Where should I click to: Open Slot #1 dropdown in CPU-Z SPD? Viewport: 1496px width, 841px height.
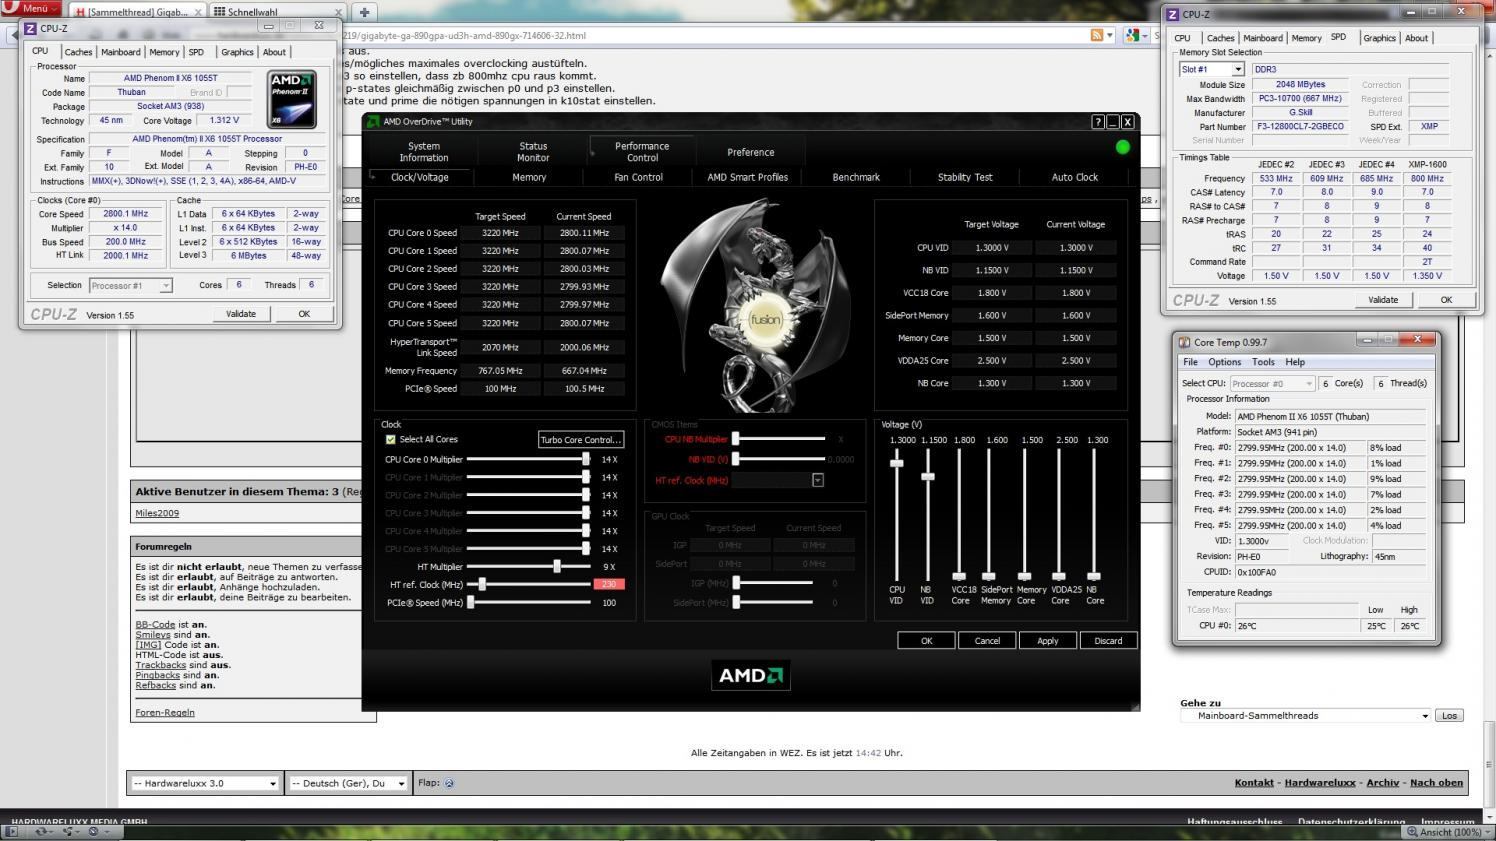(1211, 69)
